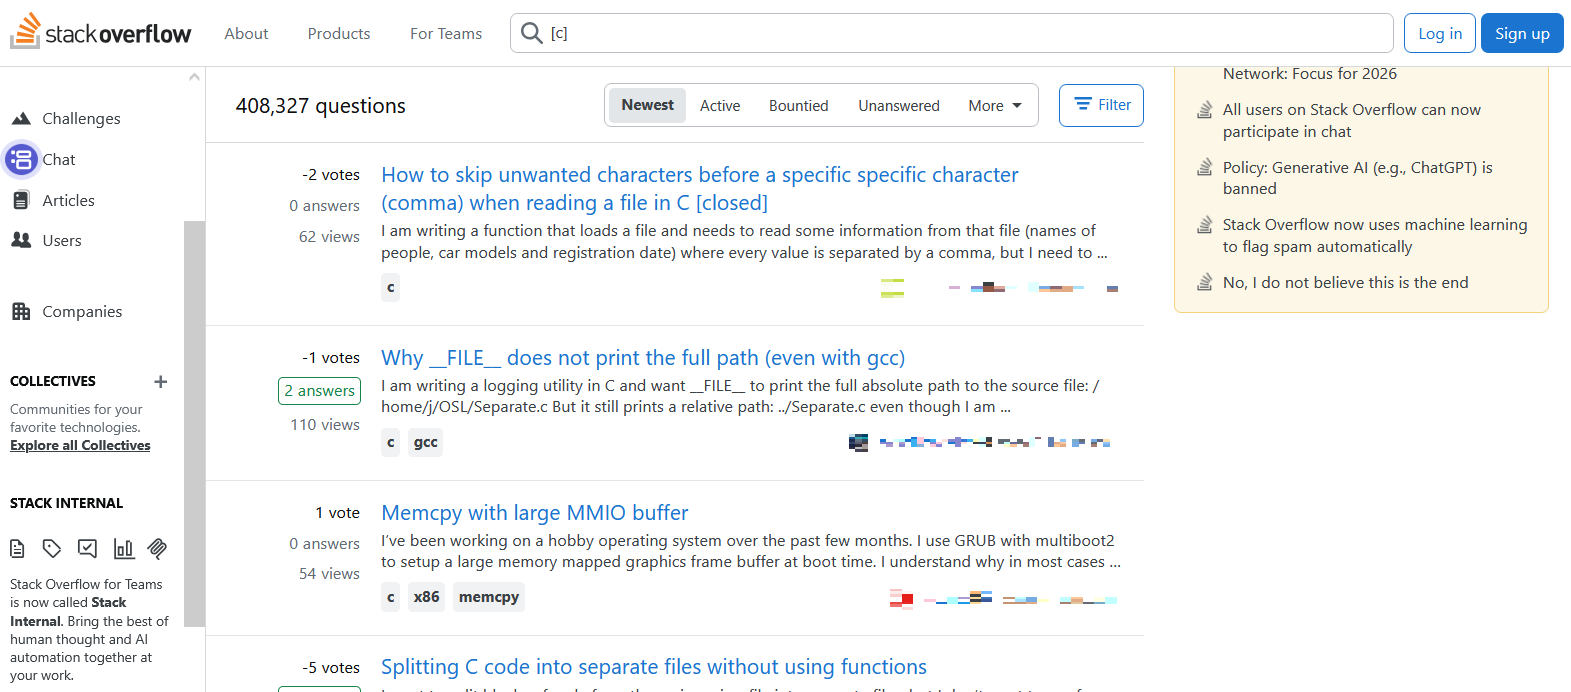Click the Articles icon in sidebar
Viewport: 1571px width, 692px height.
(21, 200)
